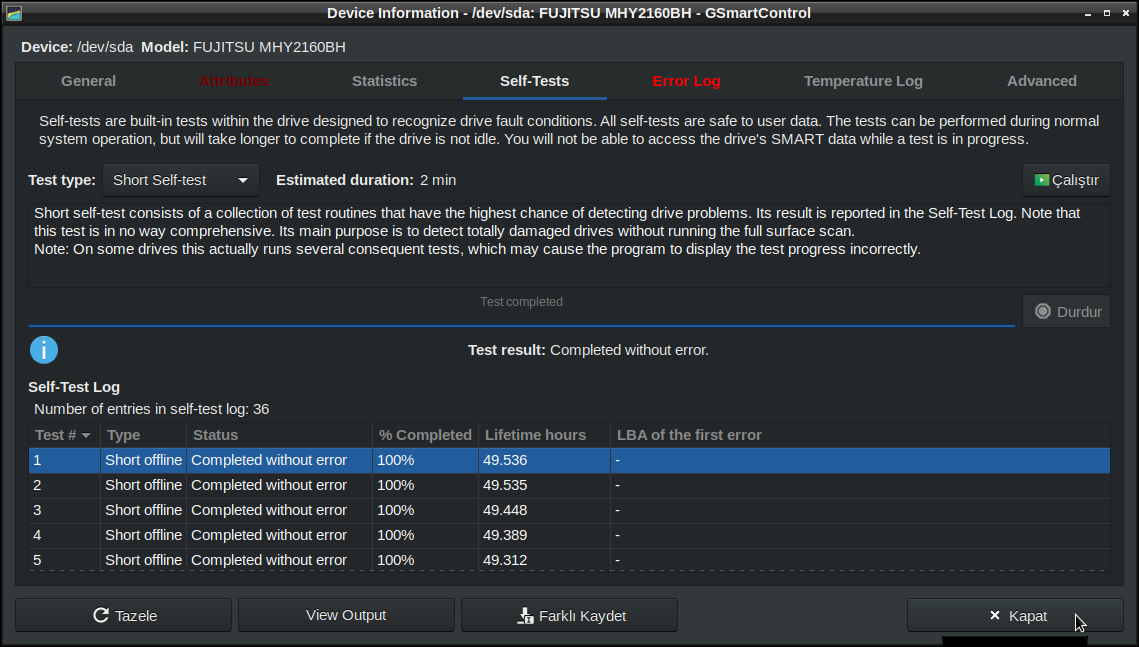
Task: Open the Statistics tab
Action: tap(384, 81)
